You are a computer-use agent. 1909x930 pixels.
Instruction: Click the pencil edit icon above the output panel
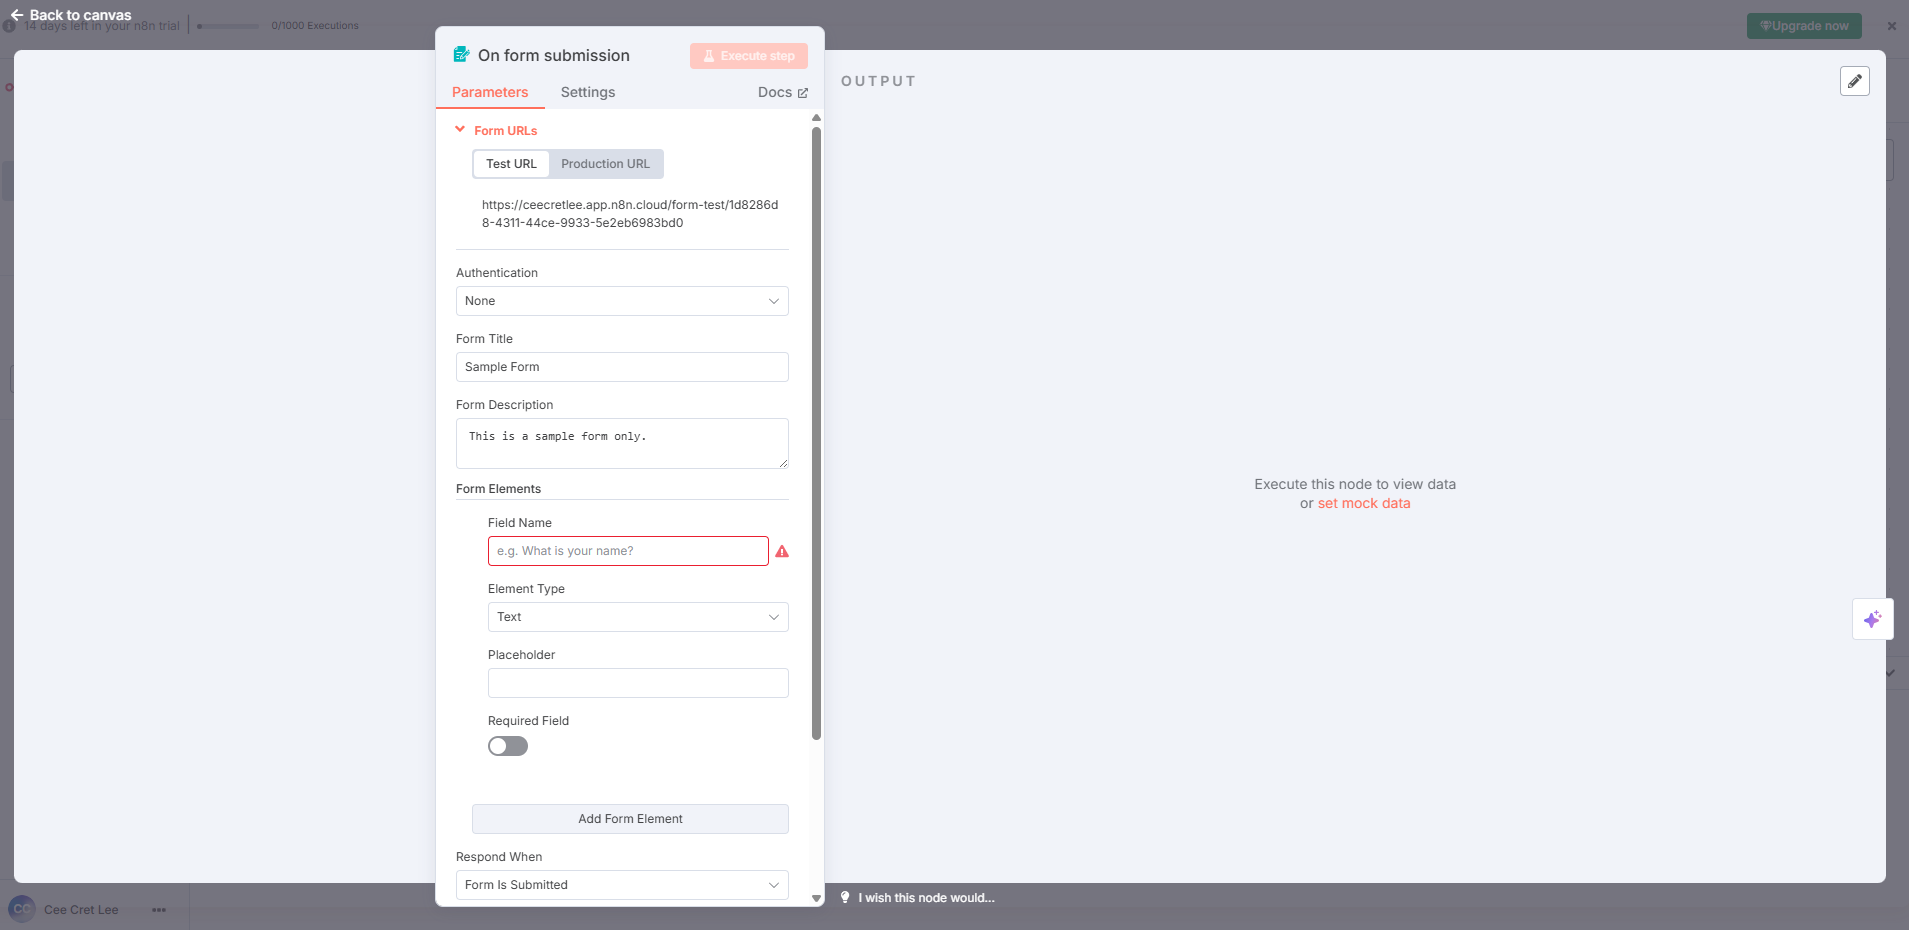pos(1855,81)
